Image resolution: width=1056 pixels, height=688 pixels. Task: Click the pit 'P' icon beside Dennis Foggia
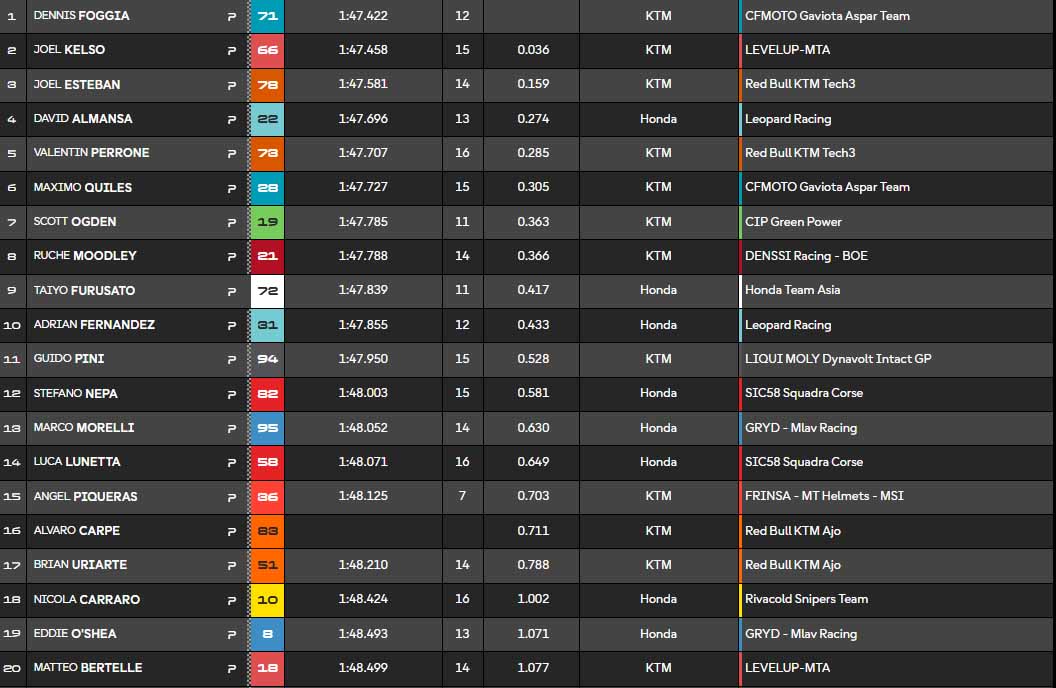[232, 16]
